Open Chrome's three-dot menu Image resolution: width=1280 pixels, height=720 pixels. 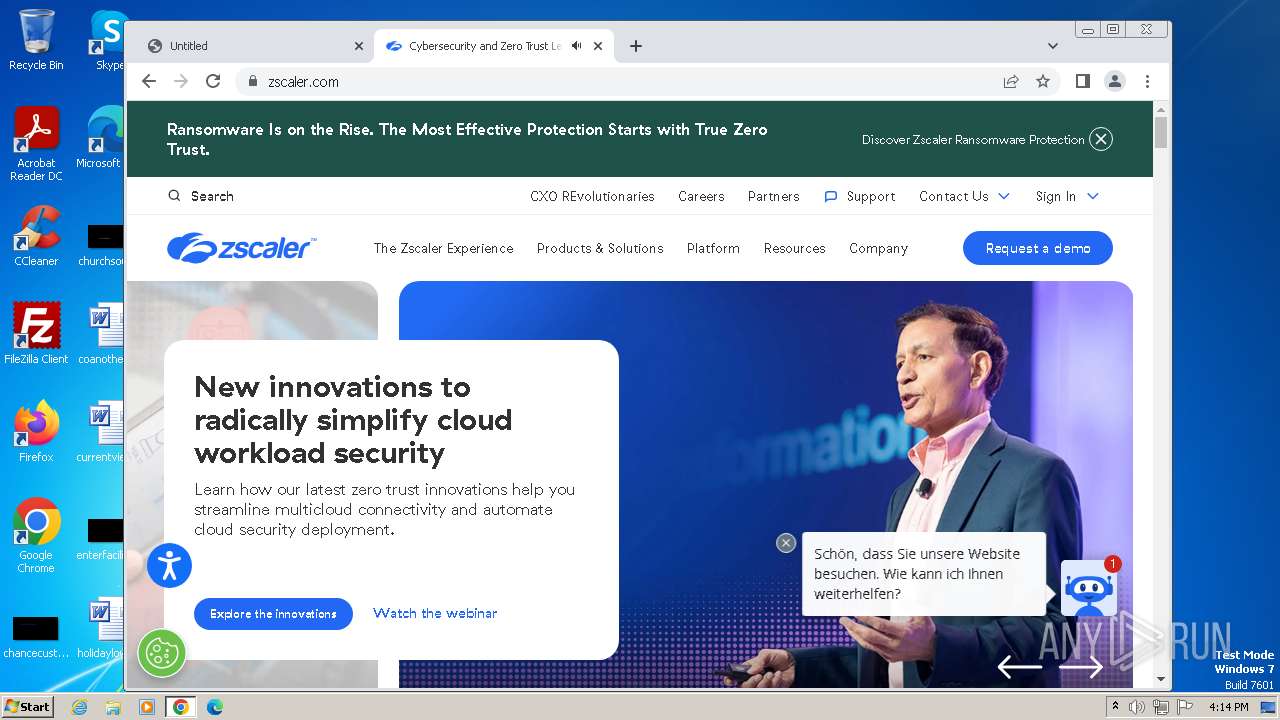[x=1147, y=81]
